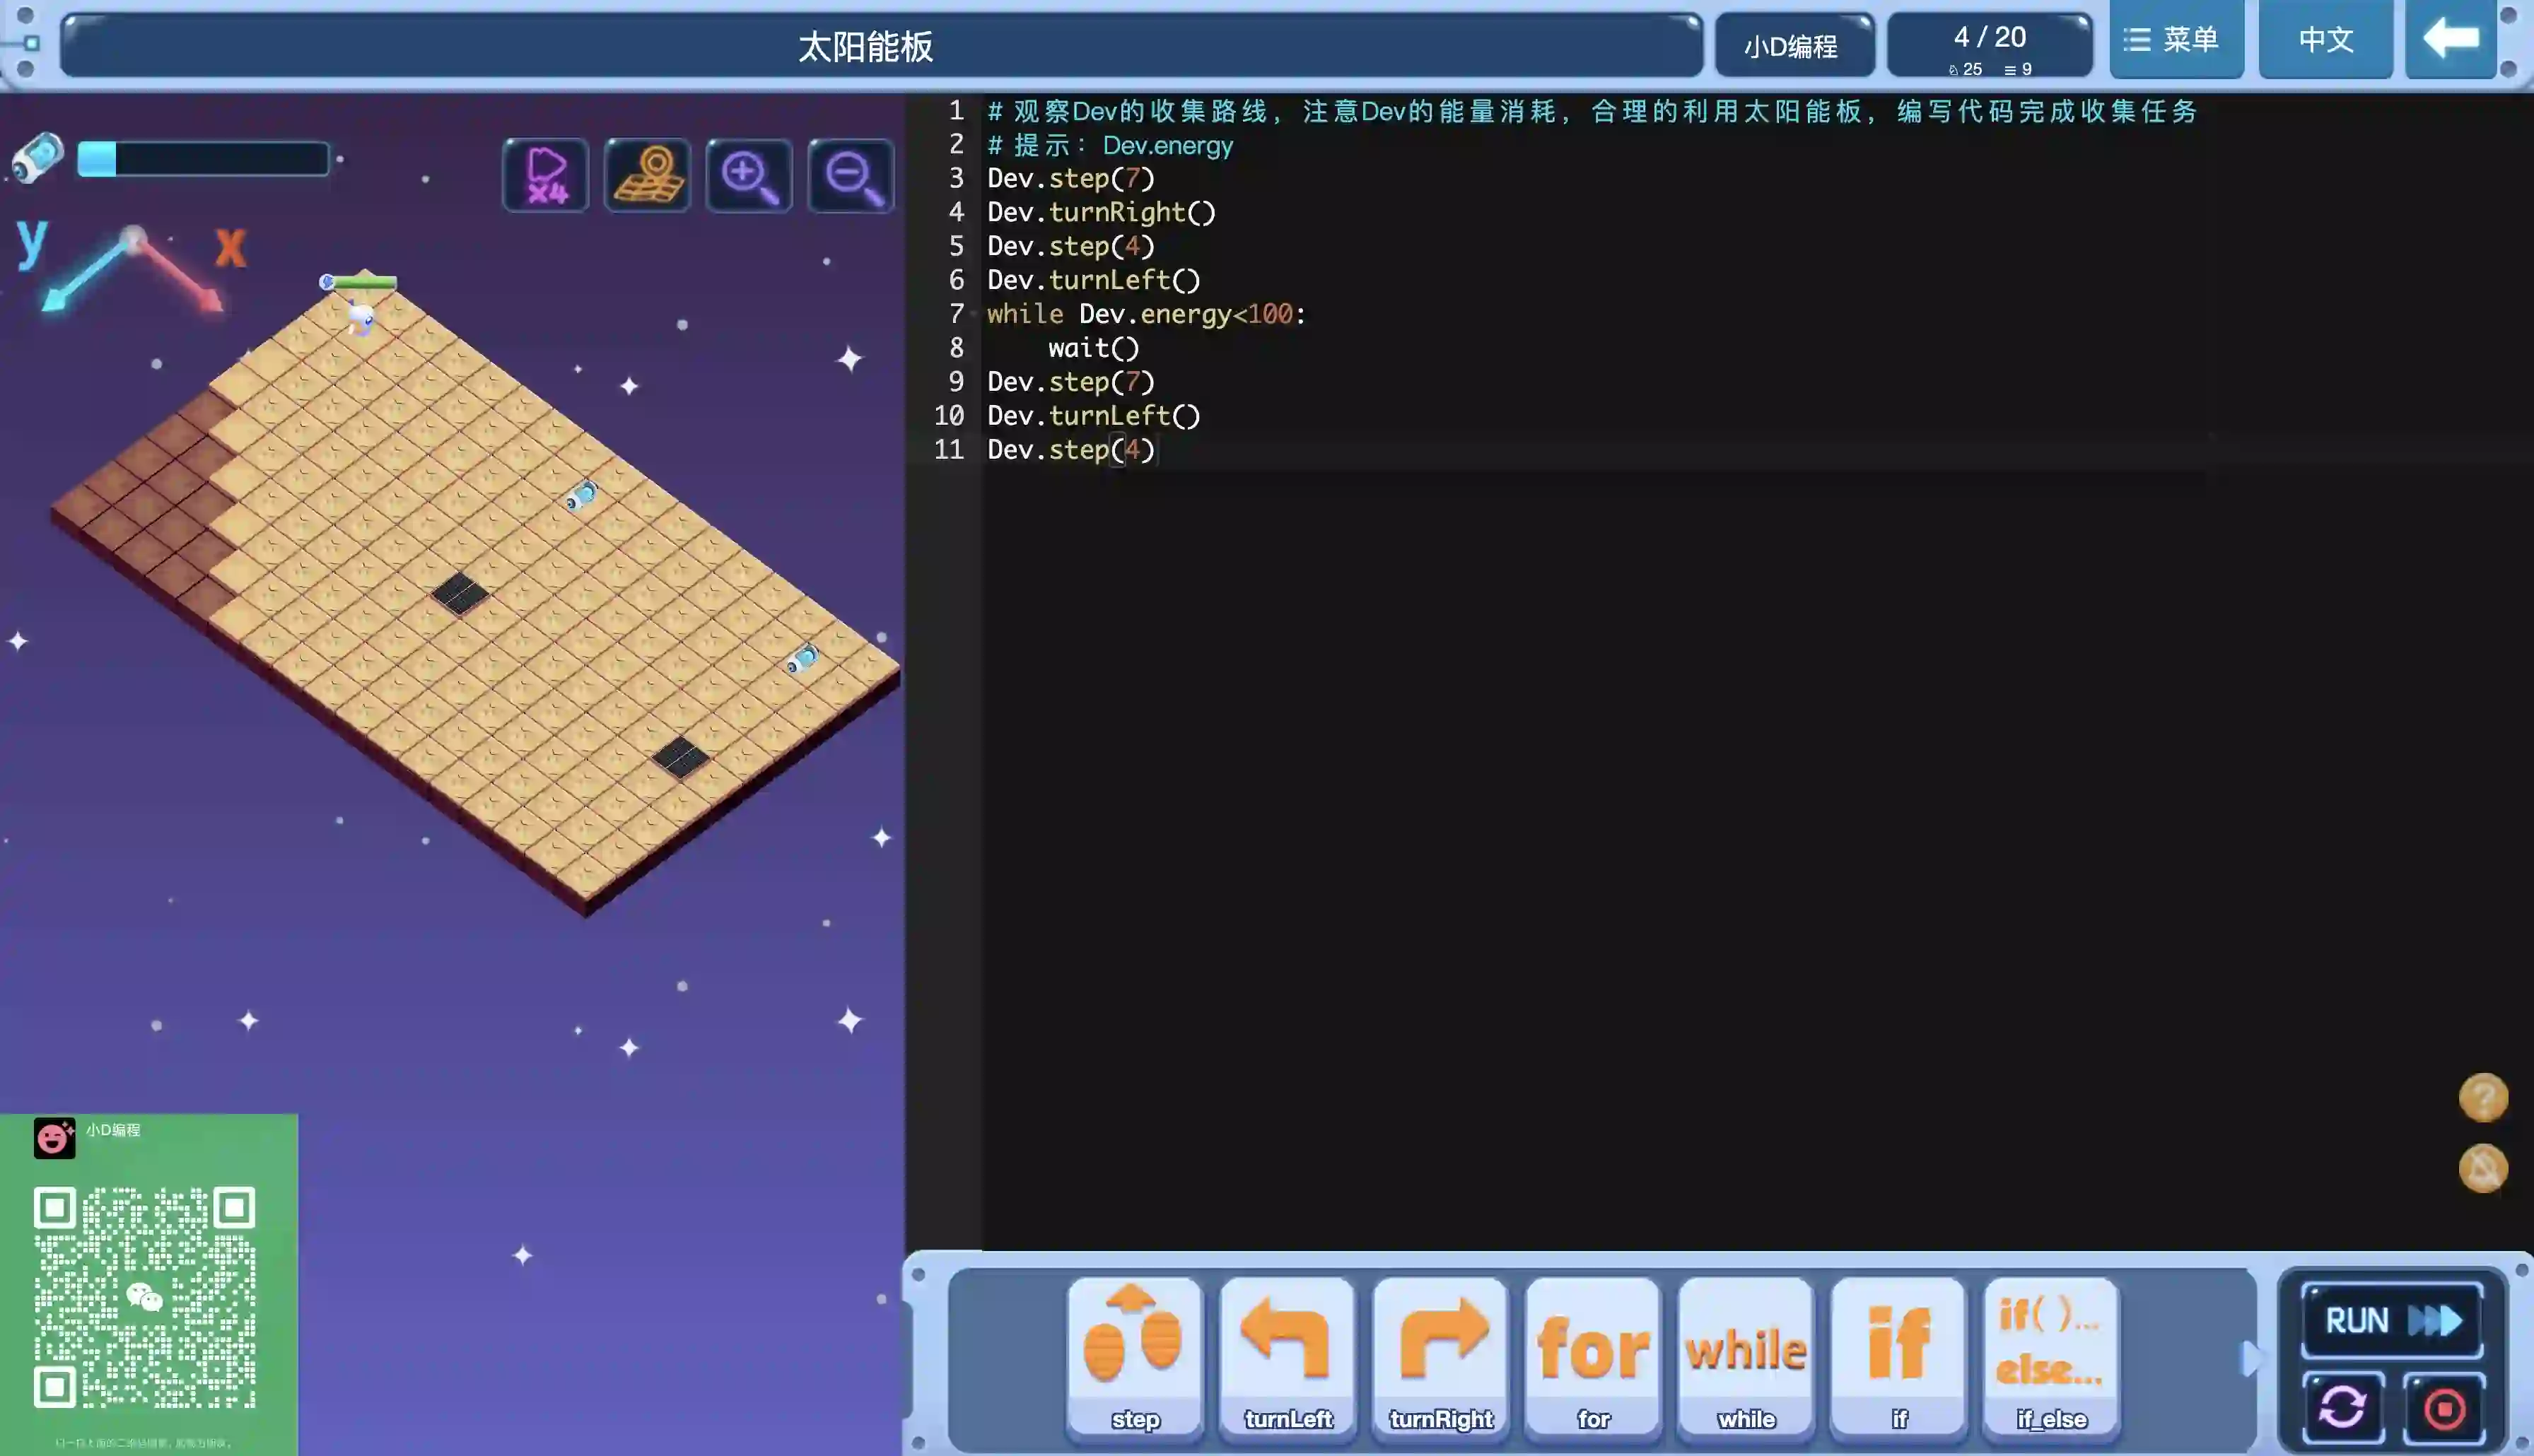Viewport: 2534px width, 1456px height.
Task: Switch language with 中文 button
Action: point(2325,40)
